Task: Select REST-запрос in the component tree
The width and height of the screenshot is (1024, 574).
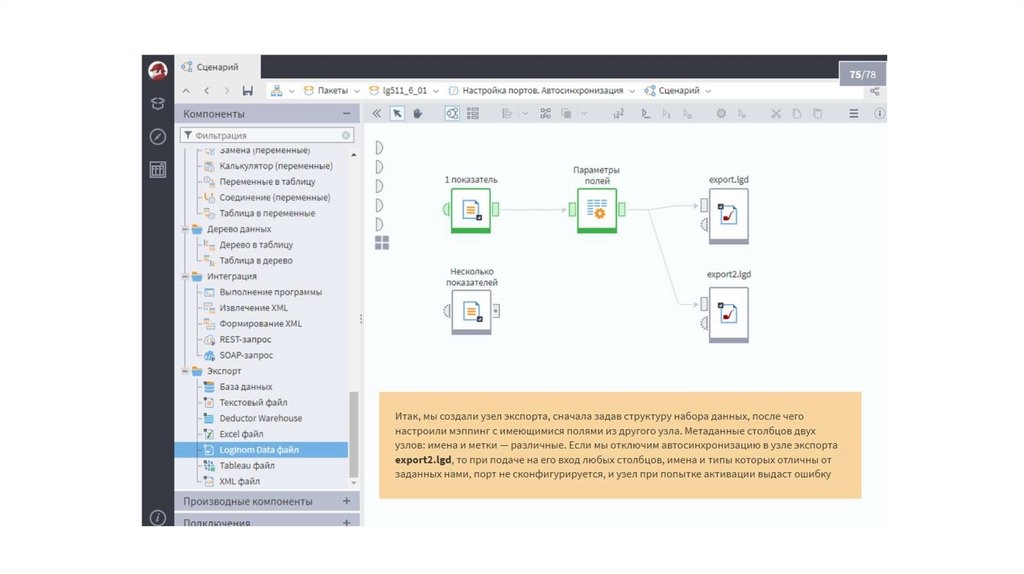Action: [245, 339]
